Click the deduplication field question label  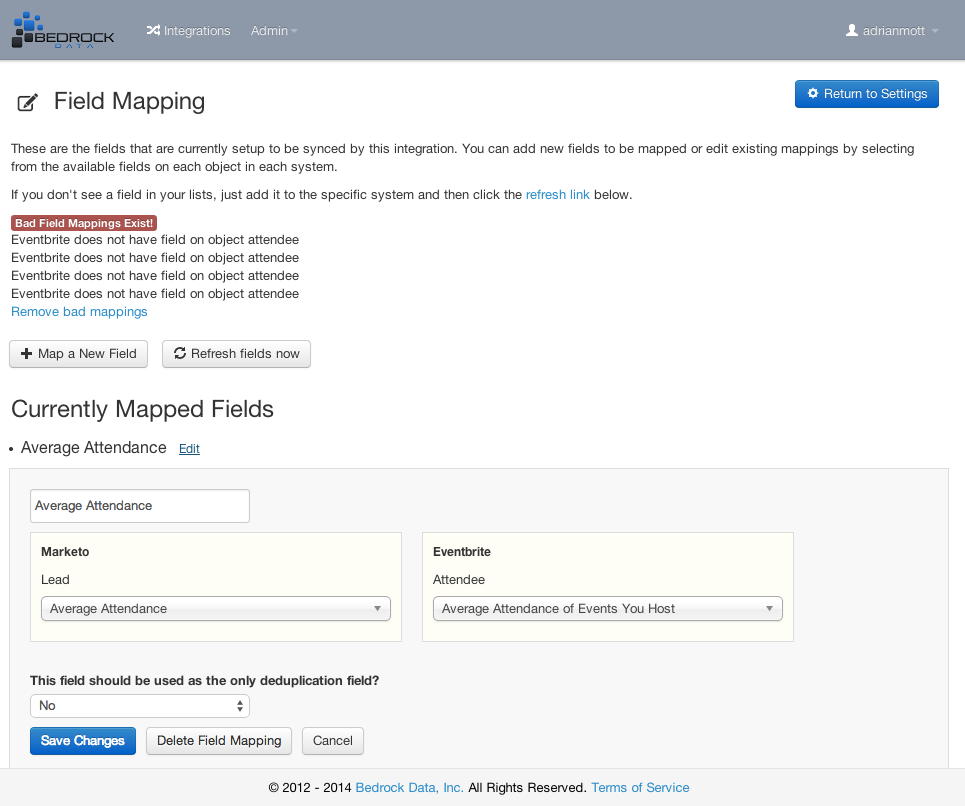[x=204, y=680]
